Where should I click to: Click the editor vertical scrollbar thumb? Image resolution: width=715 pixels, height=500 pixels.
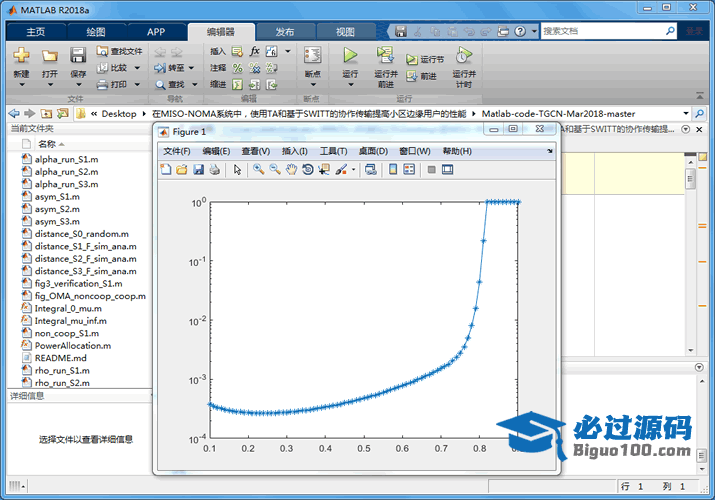pos(690,179)
